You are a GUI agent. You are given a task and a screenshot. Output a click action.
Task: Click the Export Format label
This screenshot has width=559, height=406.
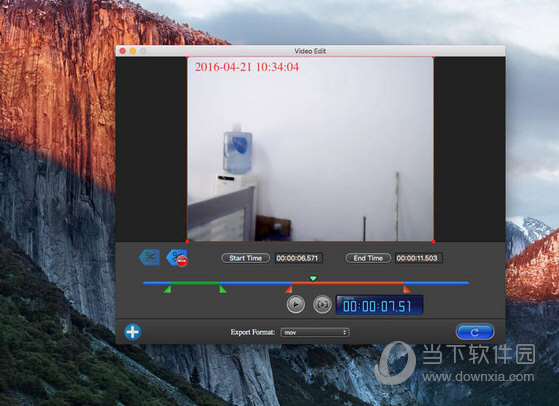tap(252, 332)
